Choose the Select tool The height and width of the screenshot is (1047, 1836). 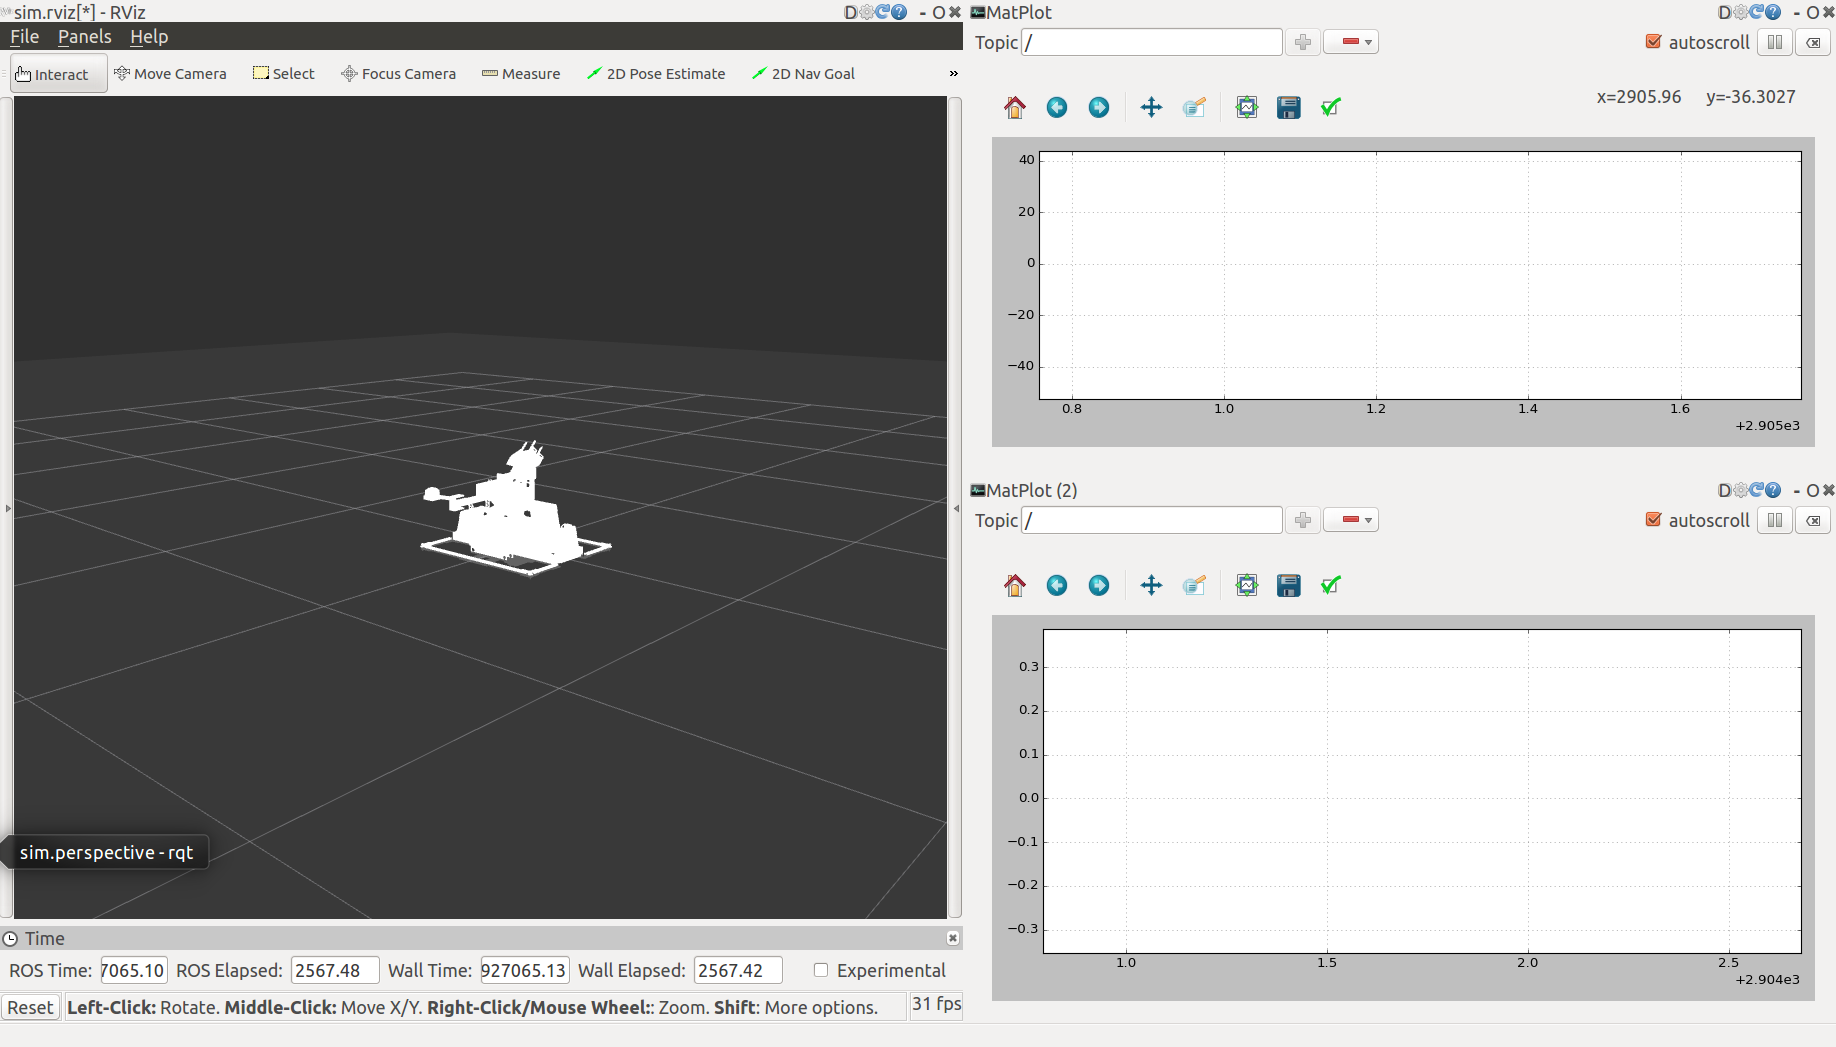click(x=284, y=74)
